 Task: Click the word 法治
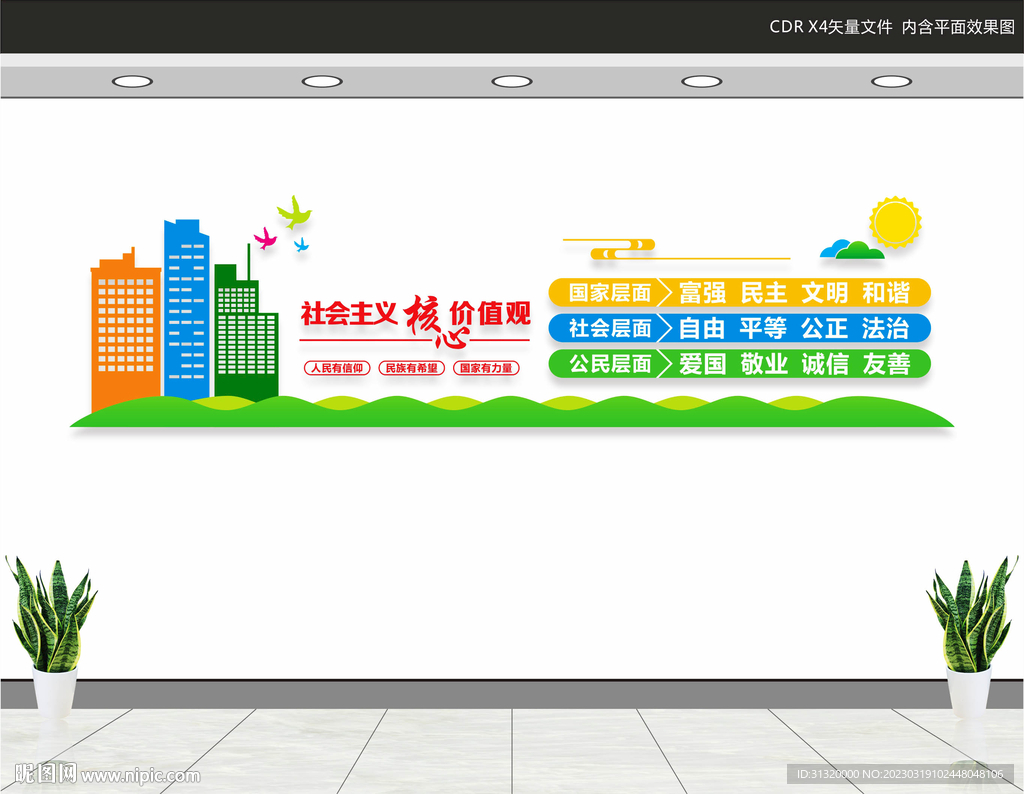pyautogui.click(x=886, y=328)
